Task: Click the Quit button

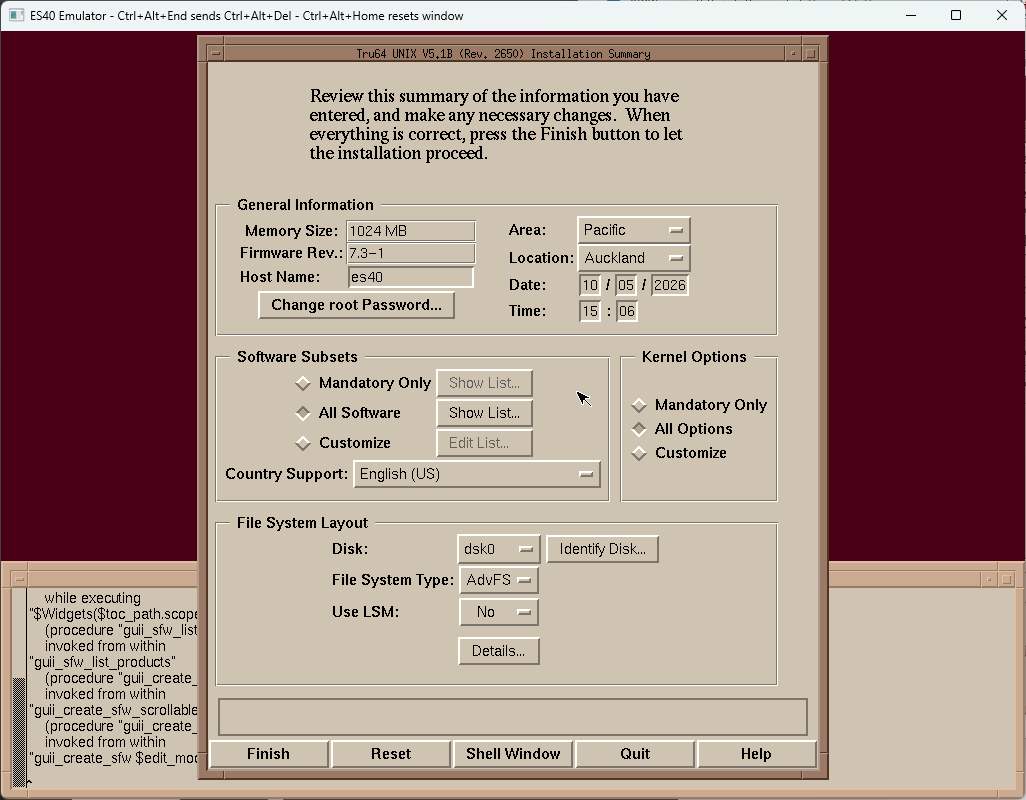Action: (635, 754)
